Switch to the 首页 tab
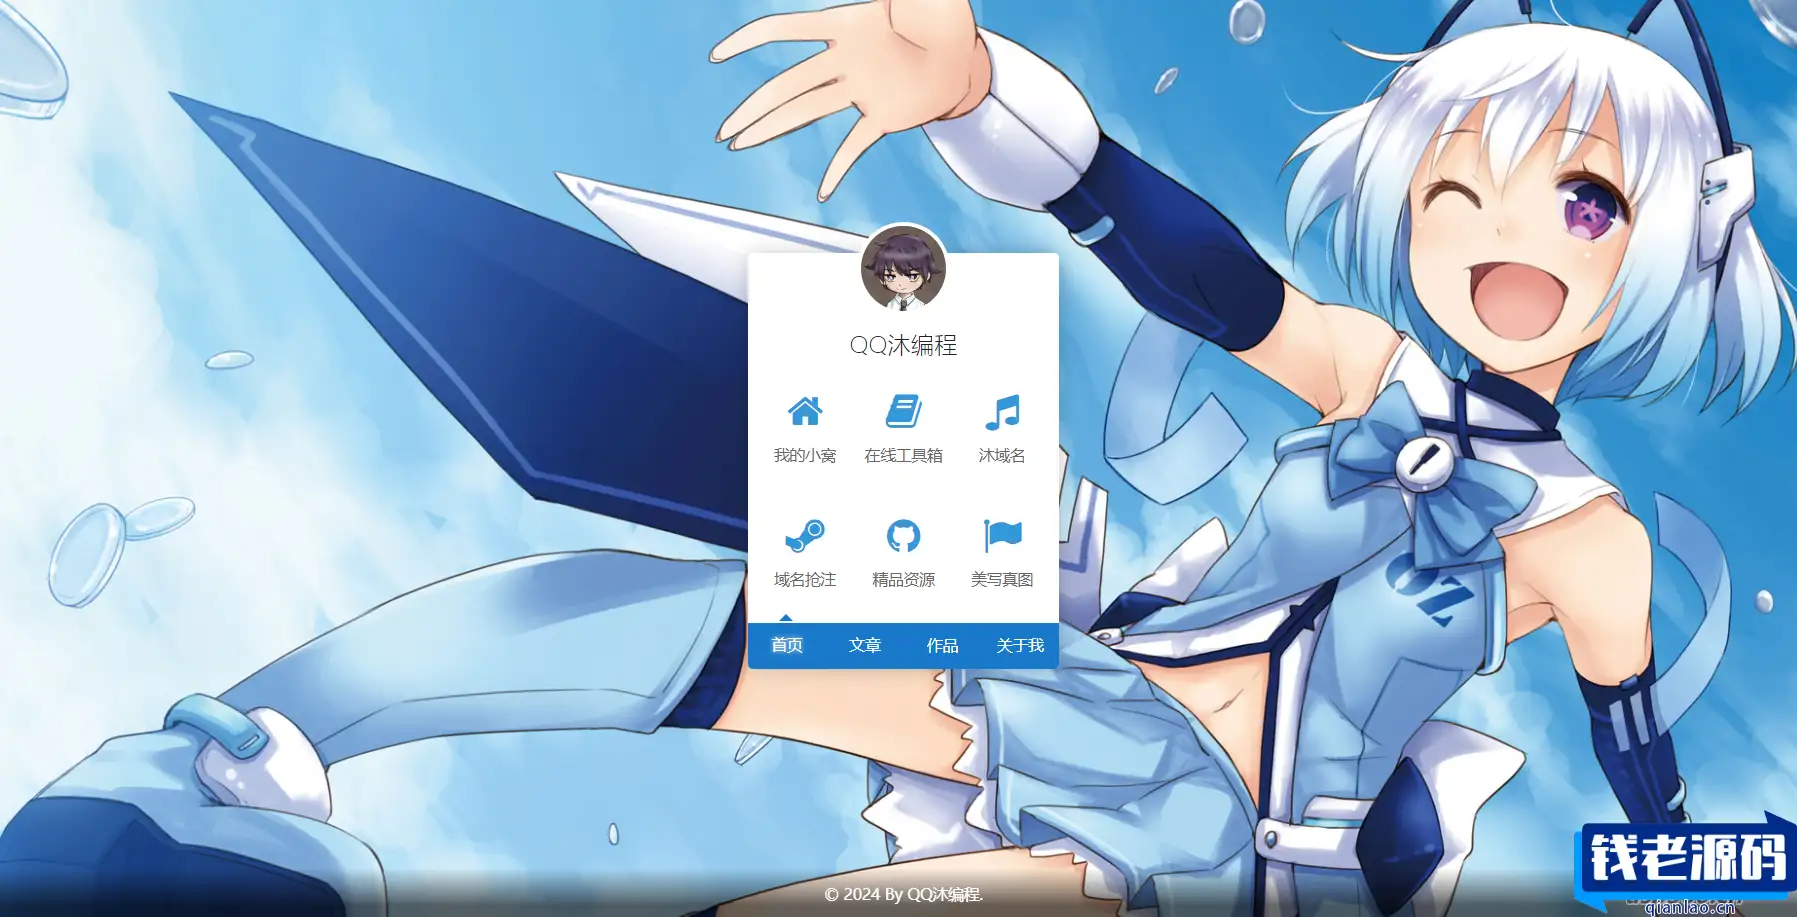Screen dimensions: 1797x917 787,645
